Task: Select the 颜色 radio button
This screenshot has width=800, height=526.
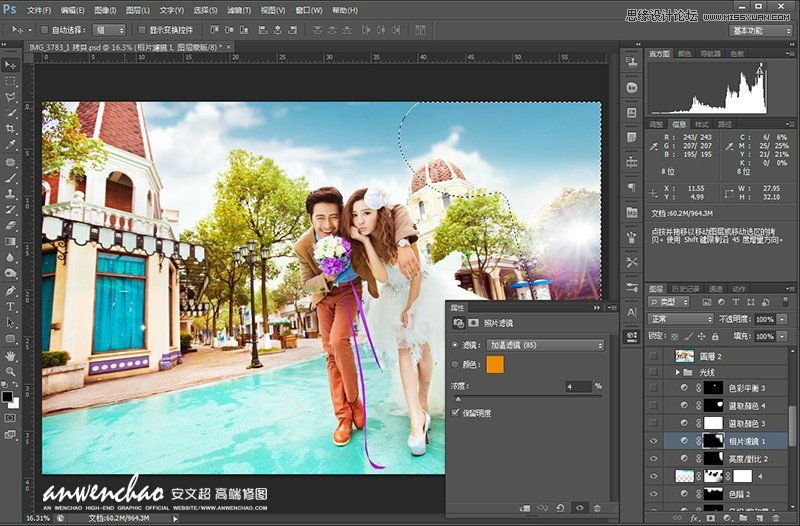Action: coord(455,364)
